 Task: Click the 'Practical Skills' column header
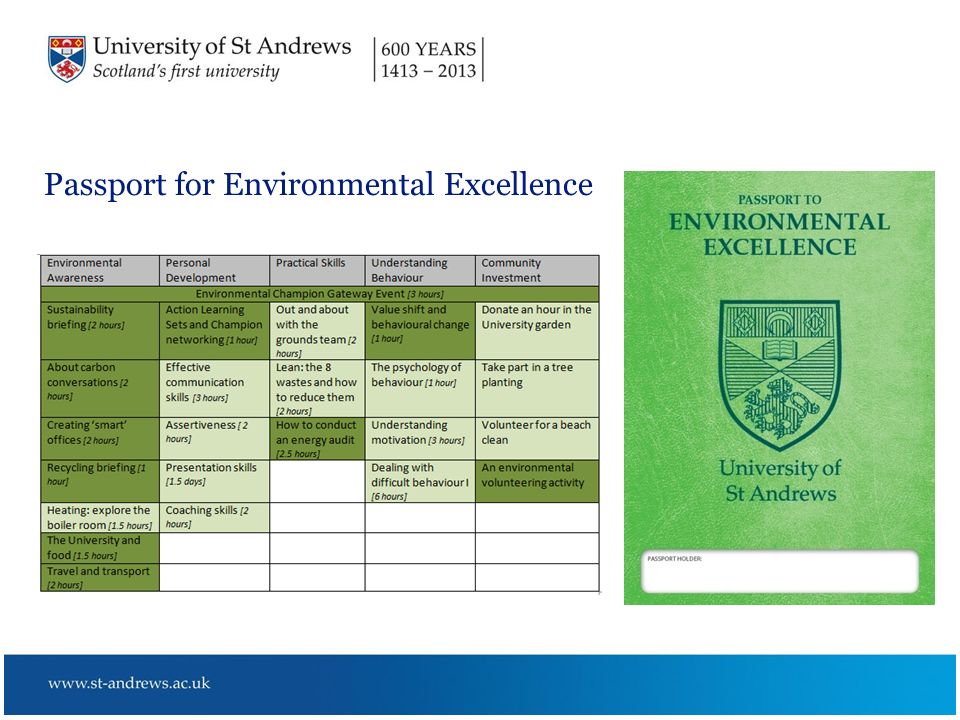(317, 270)
